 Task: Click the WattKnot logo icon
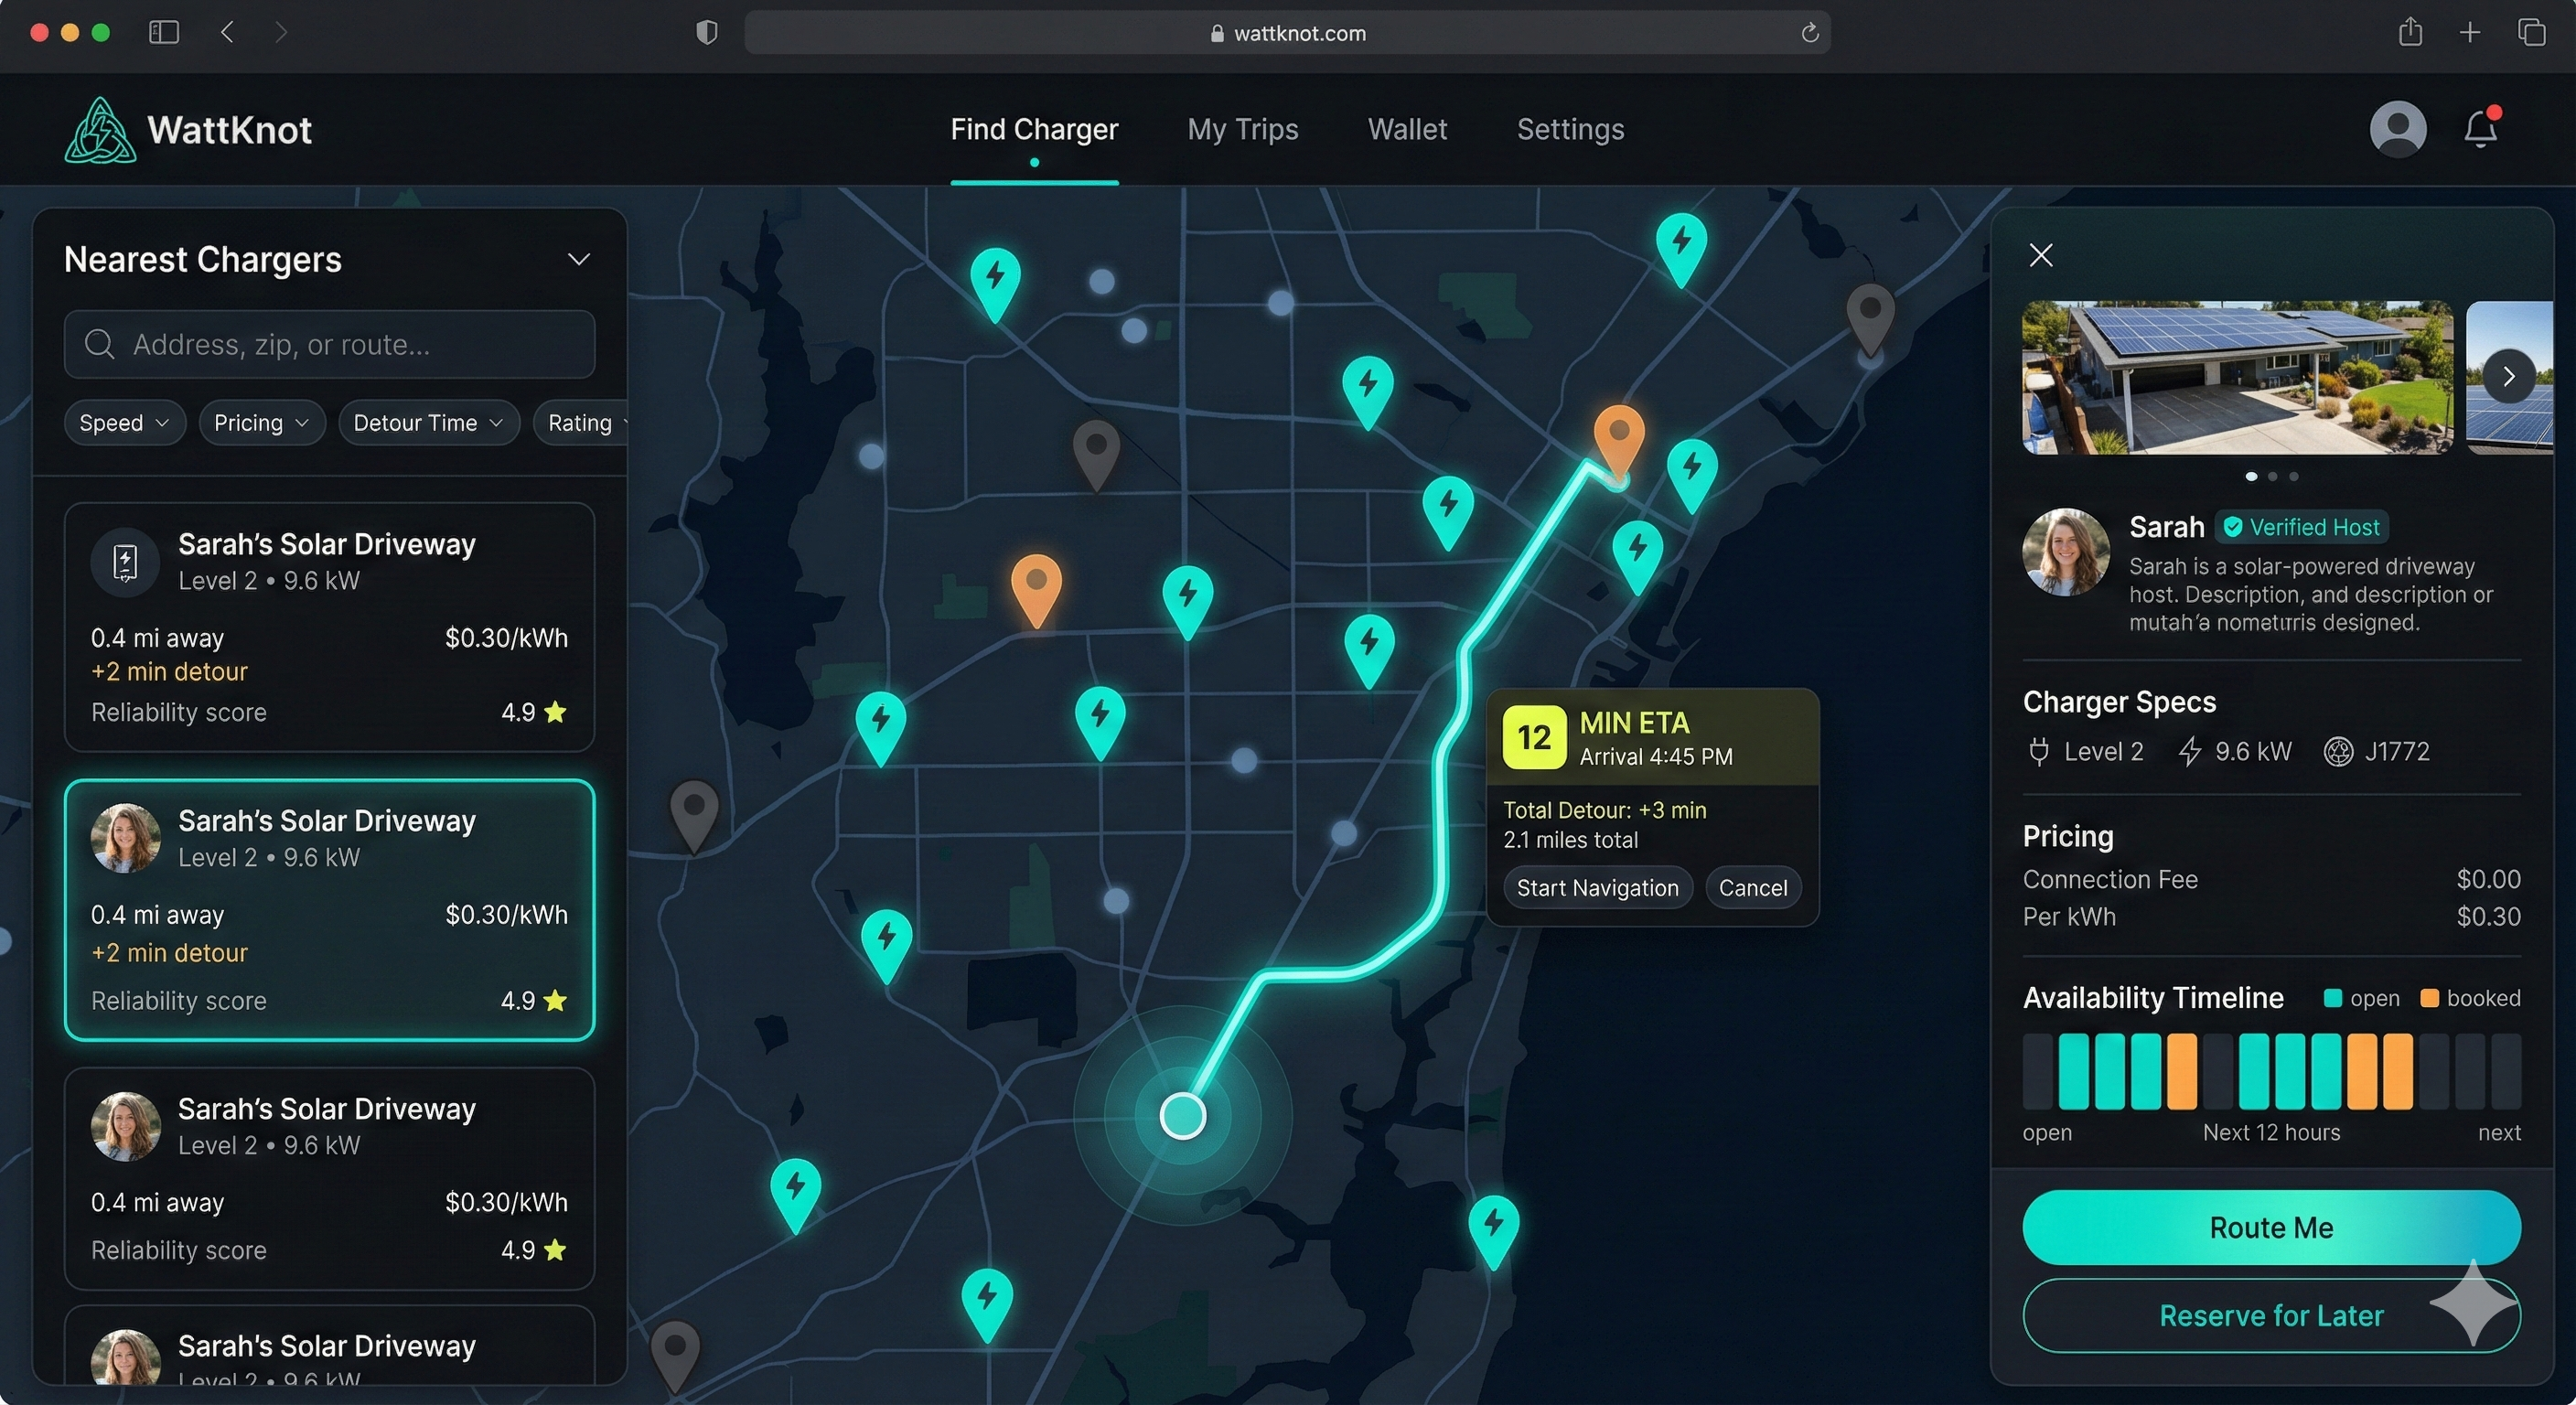pyautogui.click(x=100, y=131)
